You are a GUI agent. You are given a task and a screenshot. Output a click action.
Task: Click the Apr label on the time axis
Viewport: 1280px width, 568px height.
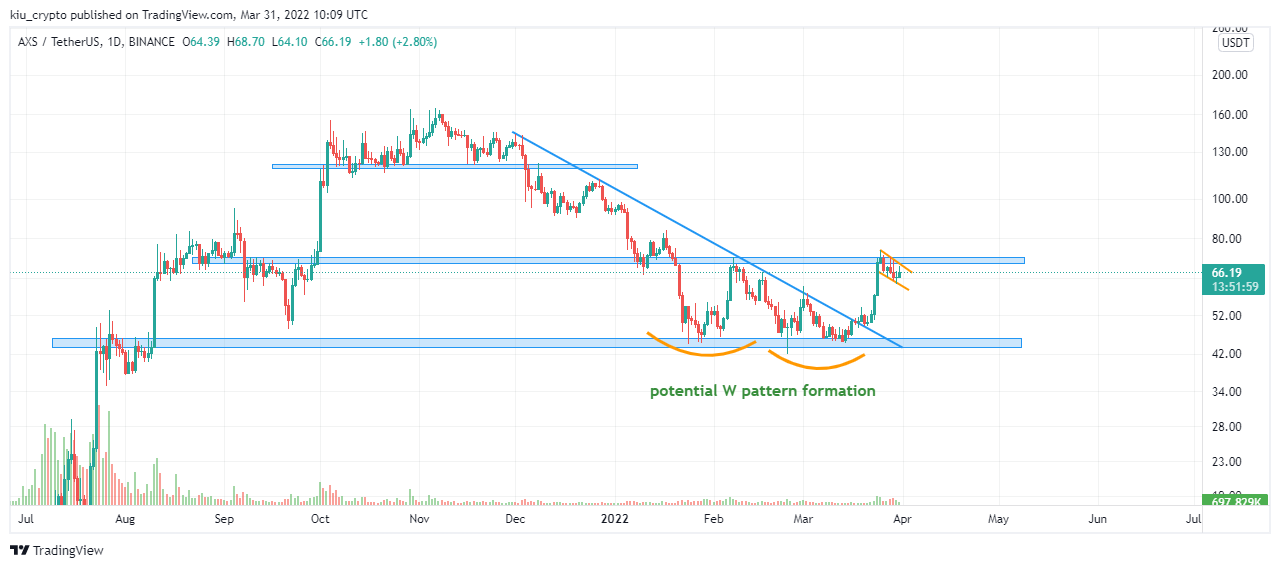pos(902,520)
